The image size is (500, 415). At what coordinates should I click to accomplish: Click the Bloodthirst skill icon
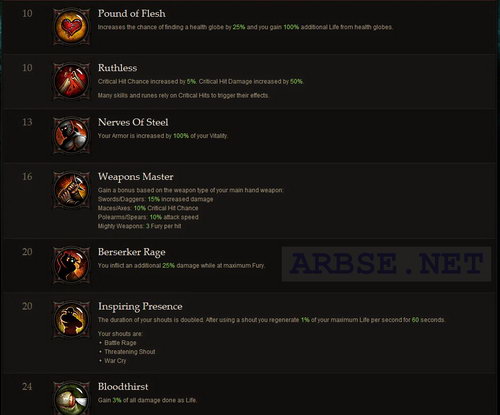pos(71,398)
